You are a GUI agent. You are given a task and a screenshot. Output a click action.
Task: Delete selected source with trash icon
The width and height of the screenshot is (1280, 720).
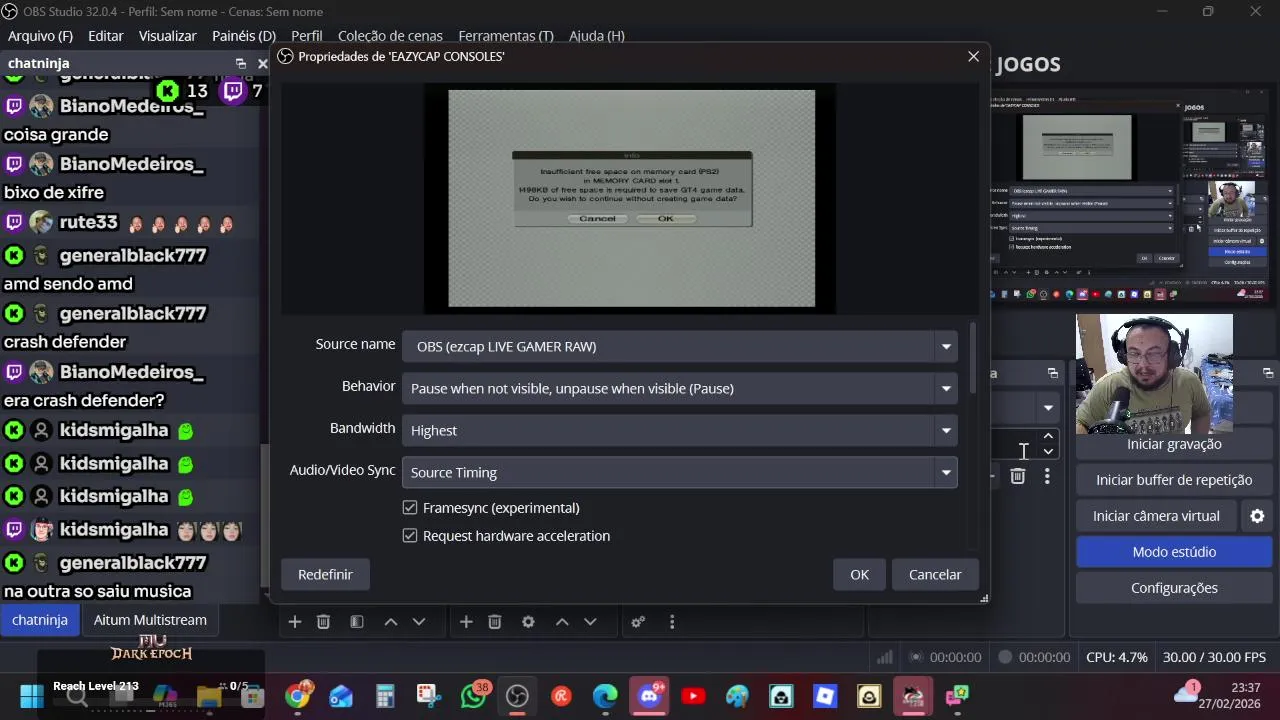pos(494,622)
